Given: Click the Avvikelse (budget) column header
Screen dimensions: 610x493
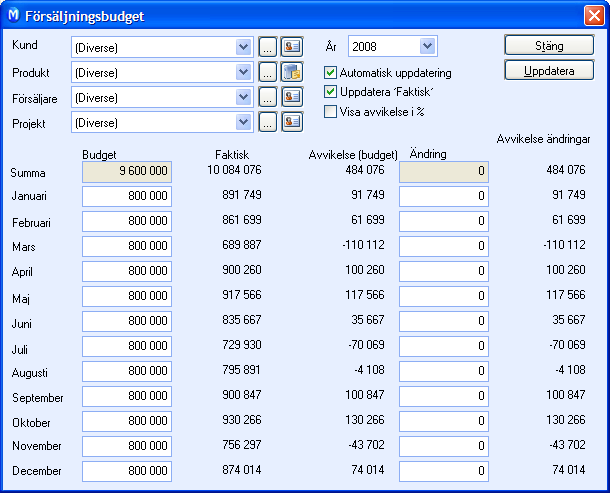Looking at the screenshot, I should (x=353, y=155).
